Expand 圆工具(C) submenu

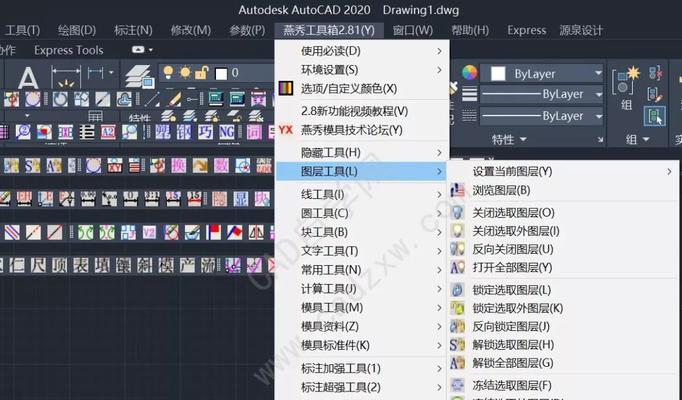coord(362,213)
